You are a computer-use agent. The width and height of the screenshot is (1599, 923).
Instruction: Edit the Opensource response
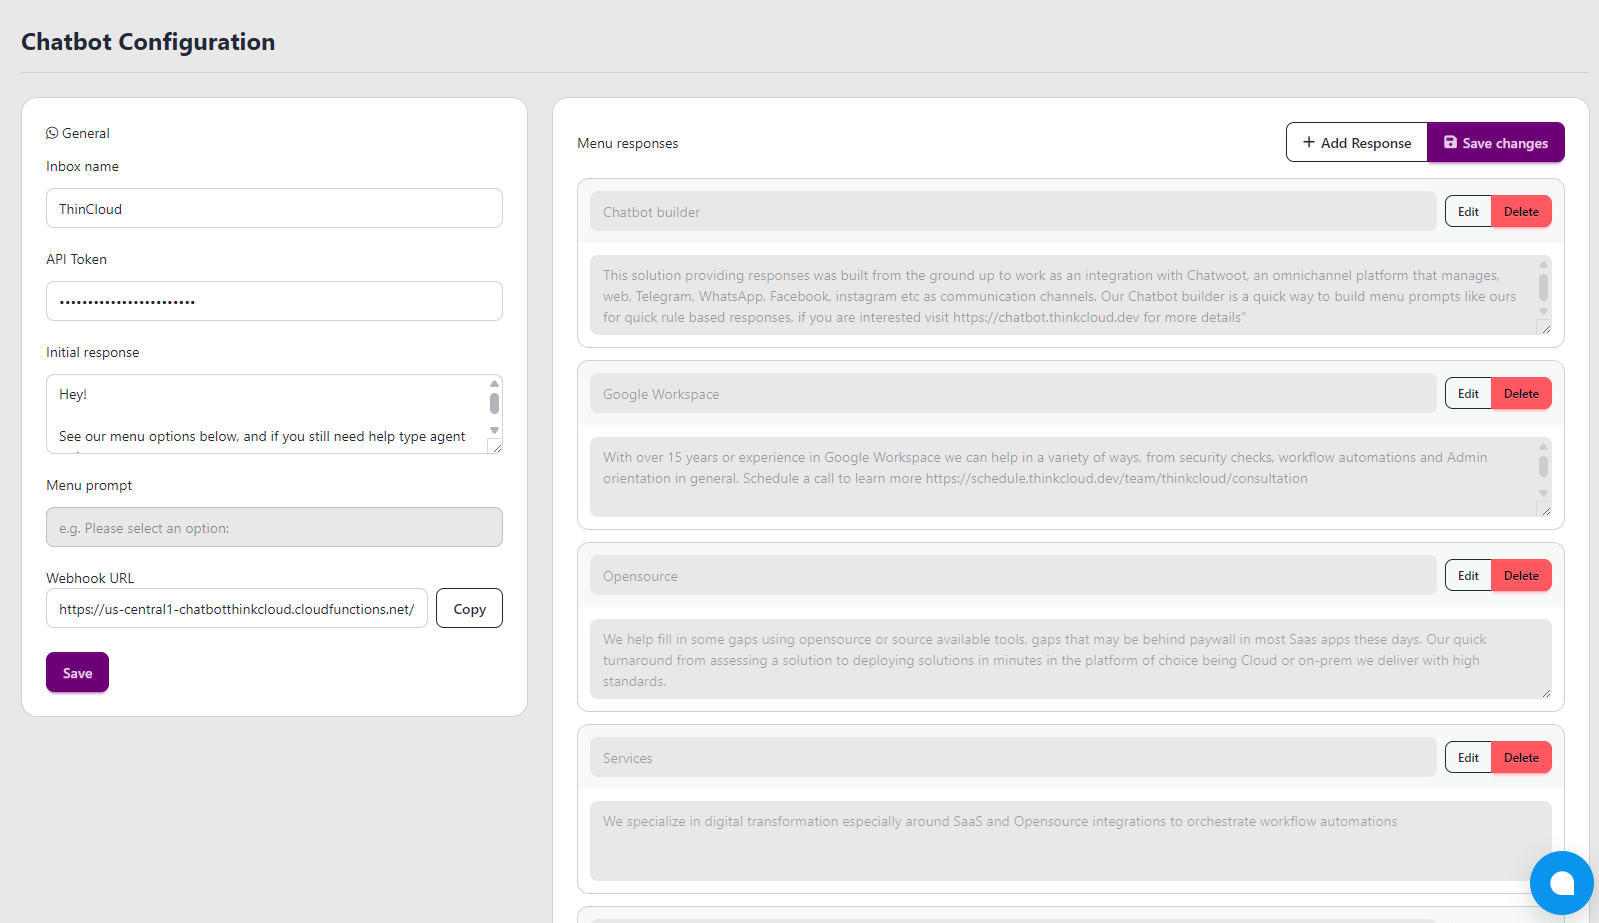[1468, 575]
